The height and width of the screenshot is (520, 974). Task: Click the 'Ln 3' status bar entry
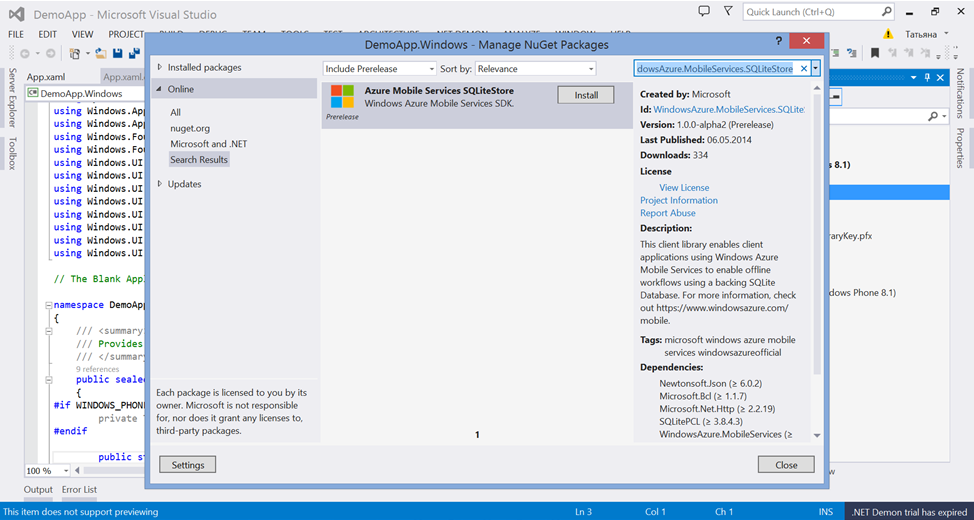pos(583,512)
